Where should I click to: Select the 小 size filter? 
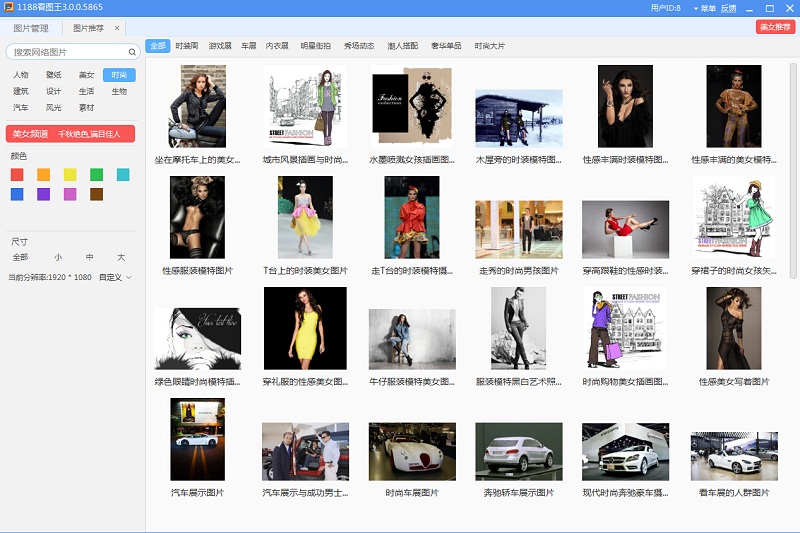pos(58,257)
